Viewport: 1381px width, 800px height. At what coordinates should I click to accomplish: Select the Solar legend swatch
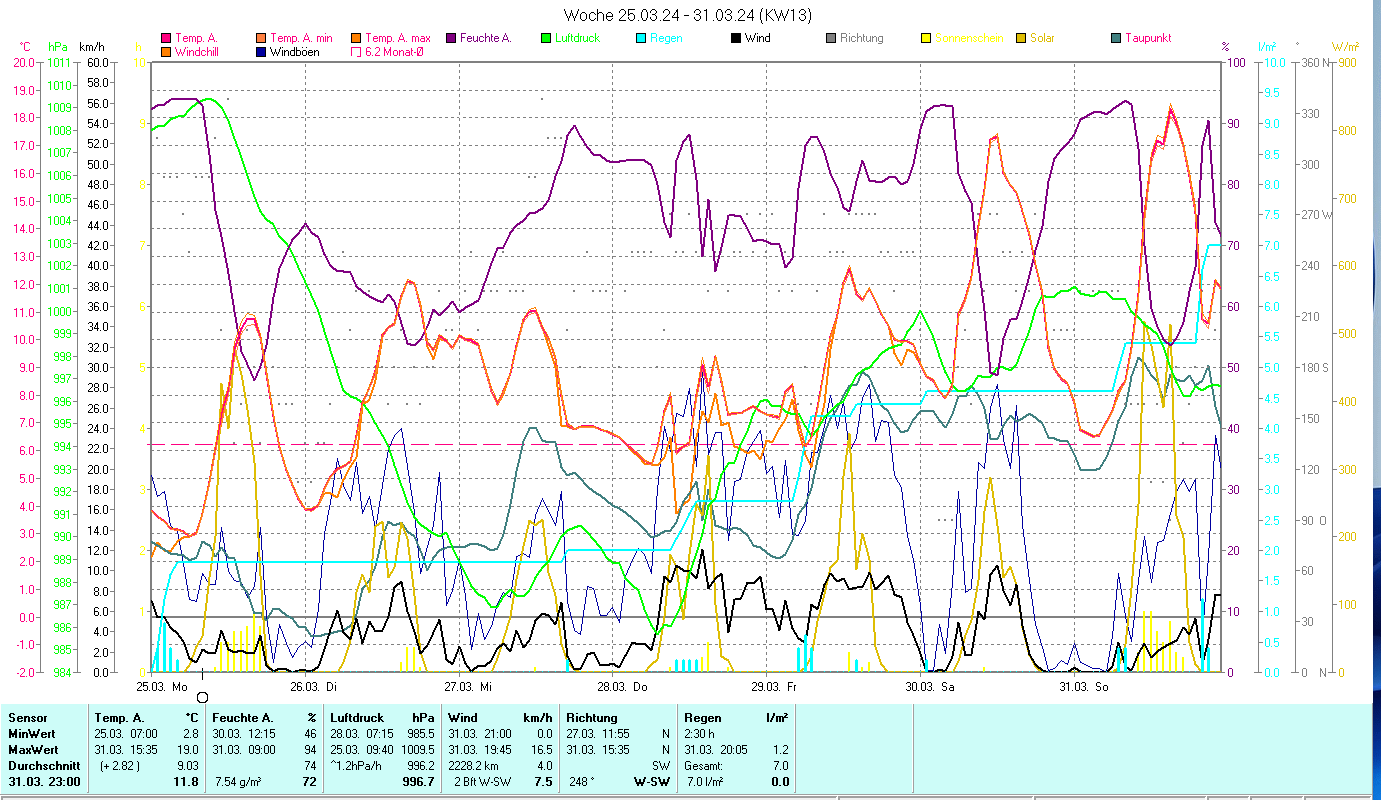tap(1020, 38)
